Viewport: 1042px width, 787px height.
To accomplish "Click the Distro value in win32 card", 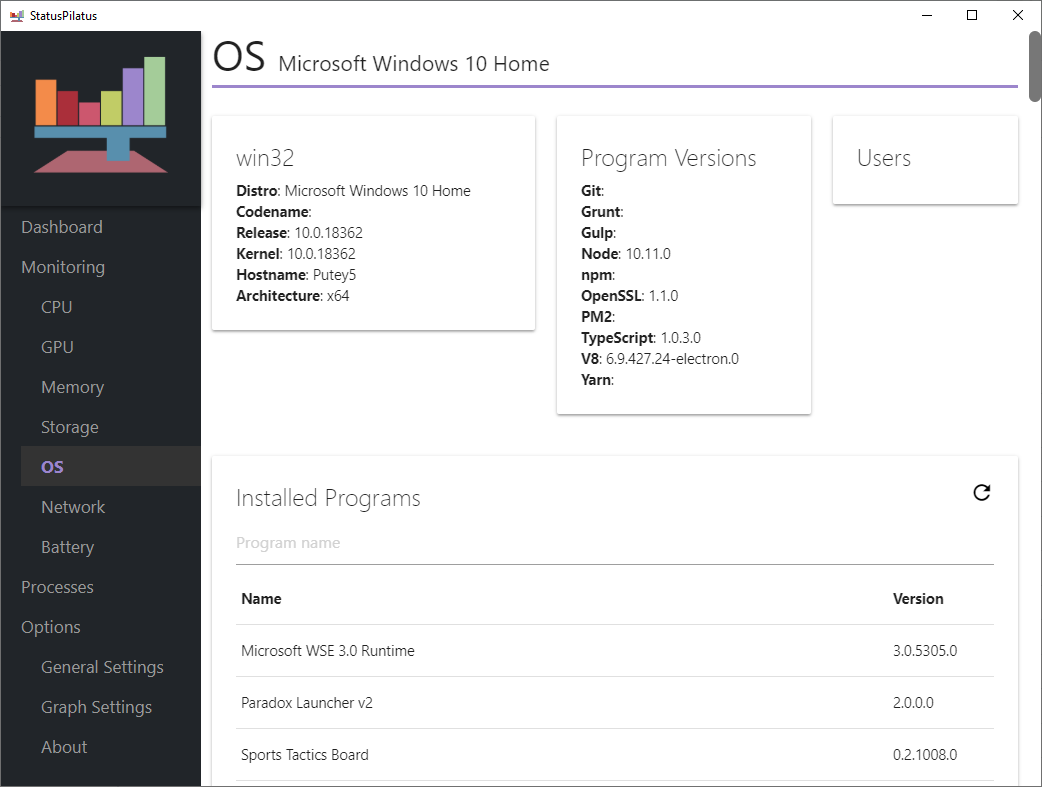I will 377,191.
